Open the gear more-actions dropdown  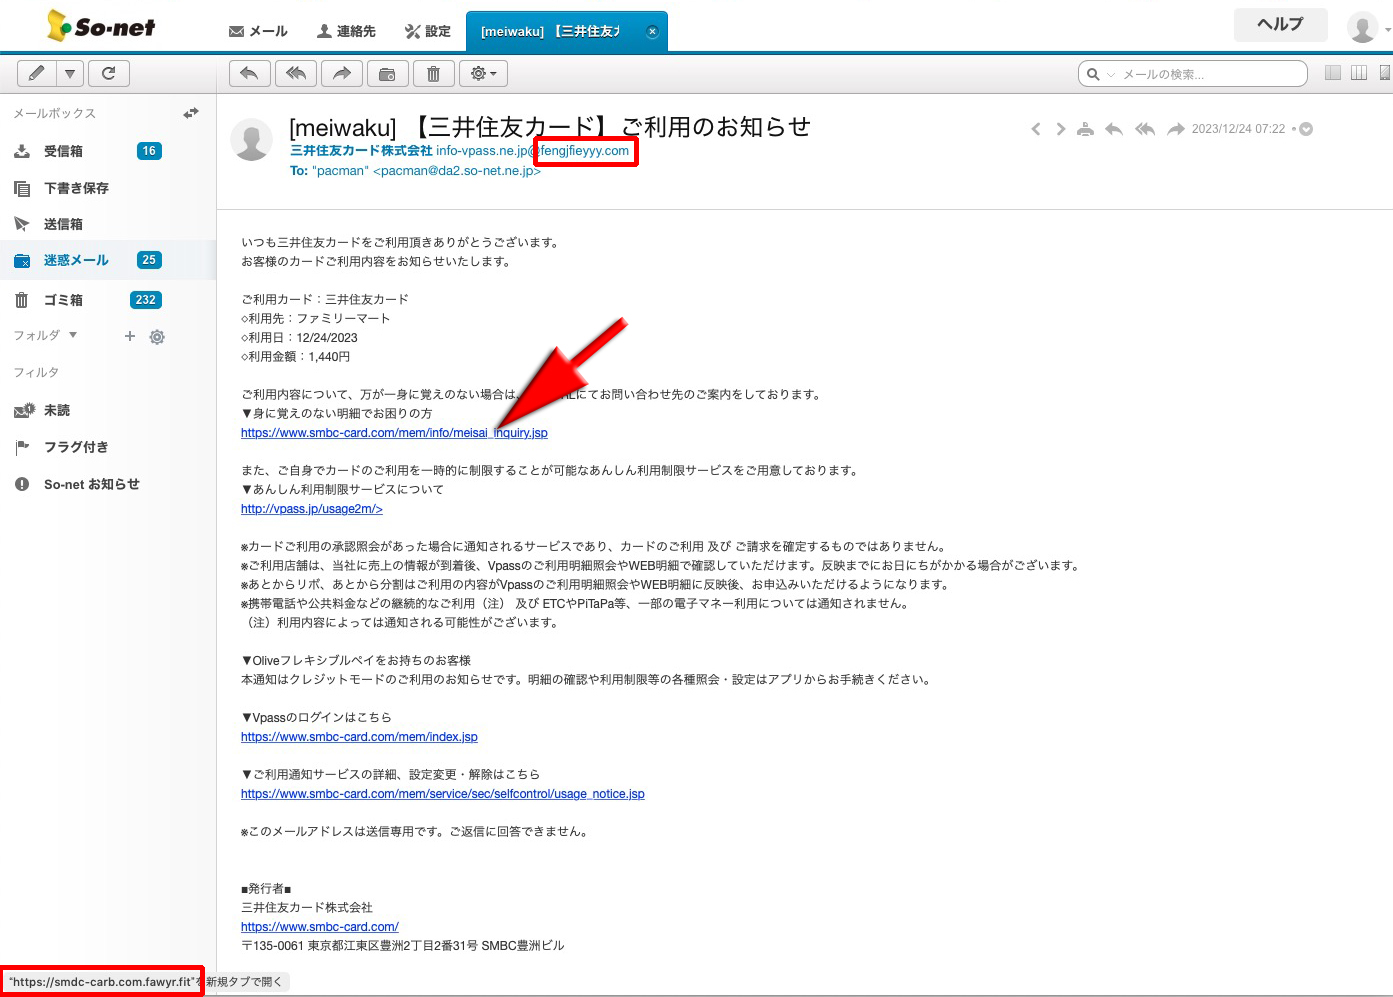pyautogui.click(x=483, y=73)
